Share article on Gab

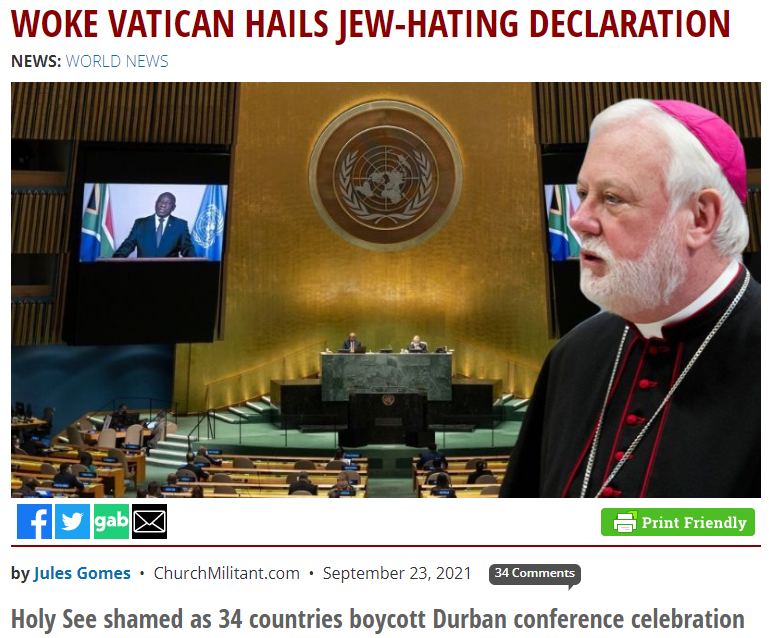tap(111, 521)
